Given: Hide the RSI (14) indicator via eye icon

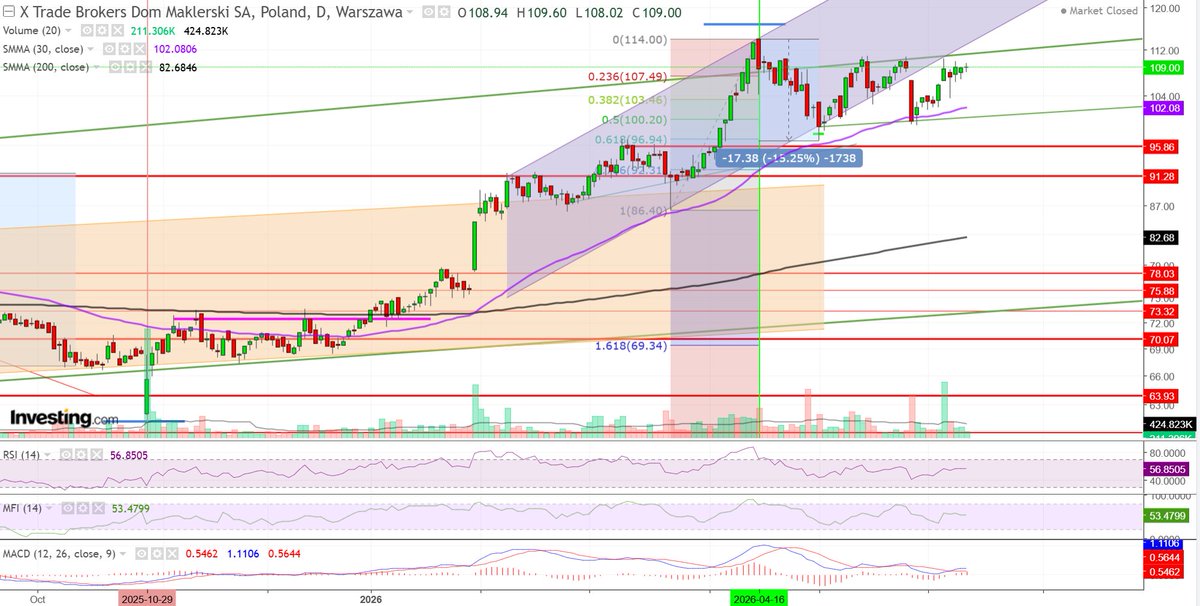Looking at the screenshot, I should coord(66,454).
